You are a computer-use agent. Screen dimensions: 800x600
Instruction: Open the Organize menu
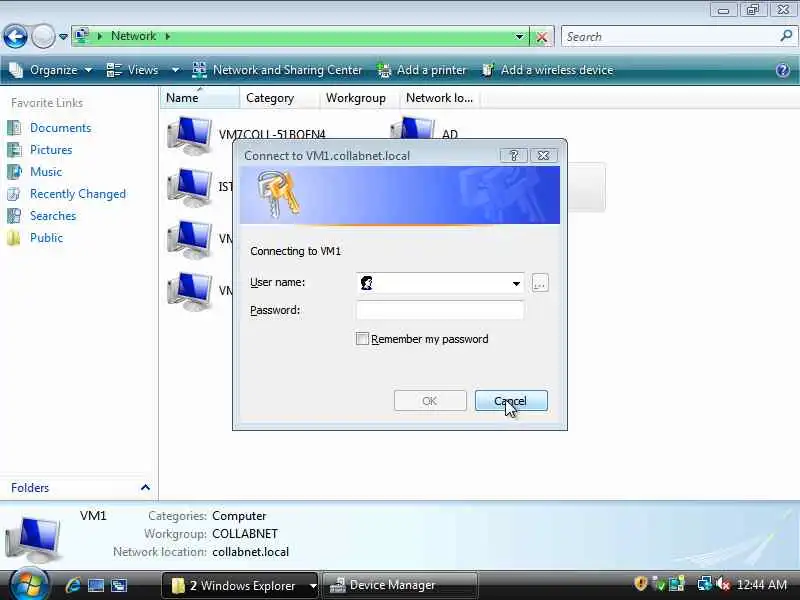click(51, 70)
